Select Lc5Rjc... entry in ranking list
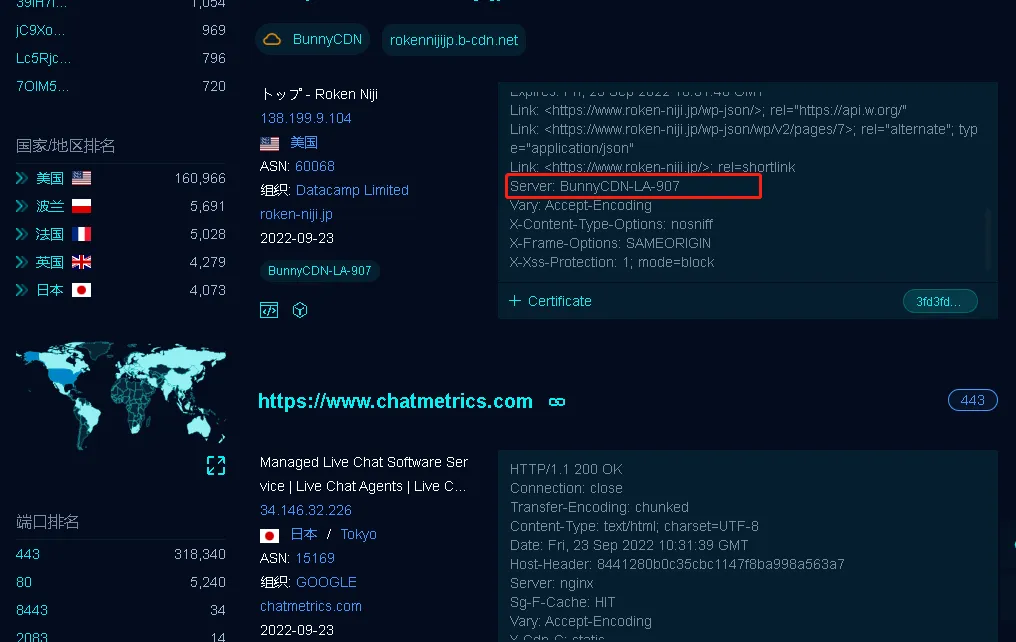Screen dimensions: 1016x642 [43, 58]
